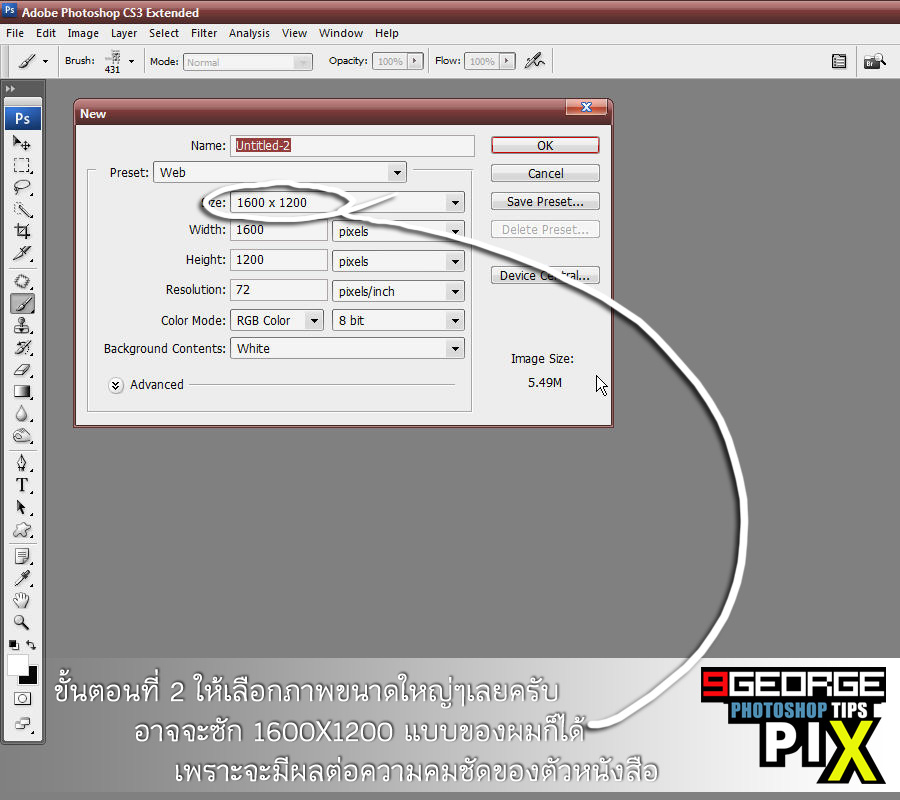Swap foreground and background colors

click(31, 645)
